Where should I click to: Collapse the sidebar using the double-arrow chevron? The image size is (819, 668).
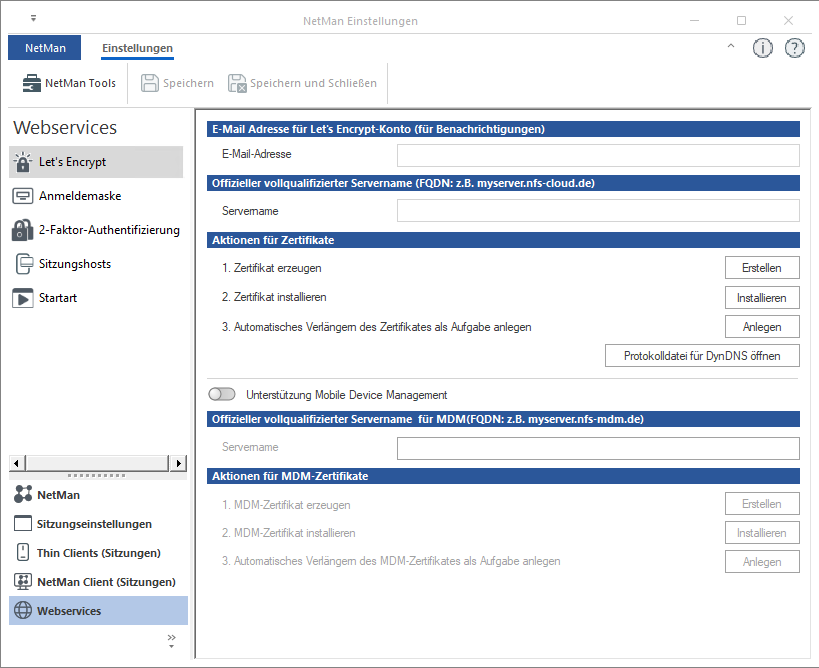tap(171, 638)
